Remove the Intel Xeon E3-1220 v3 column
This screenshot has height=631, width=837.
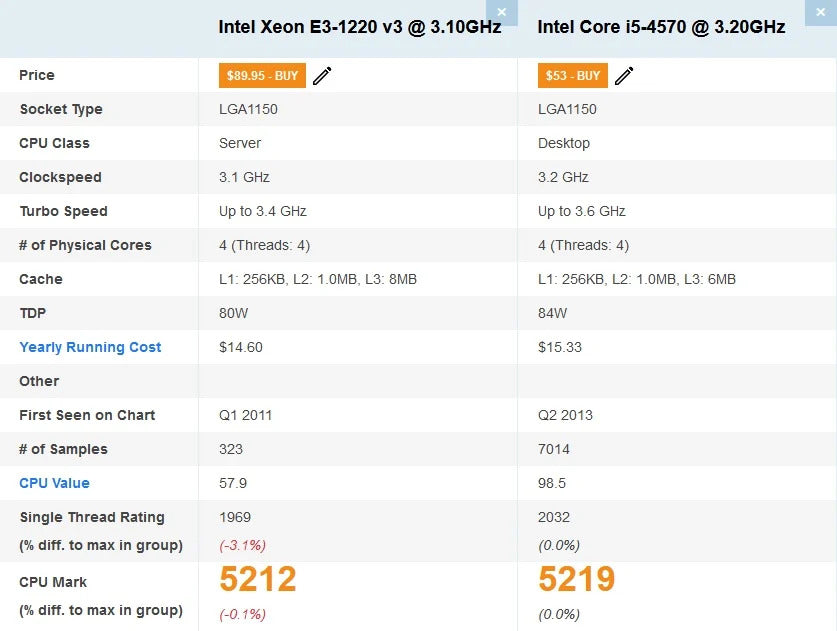coord(502,12)
